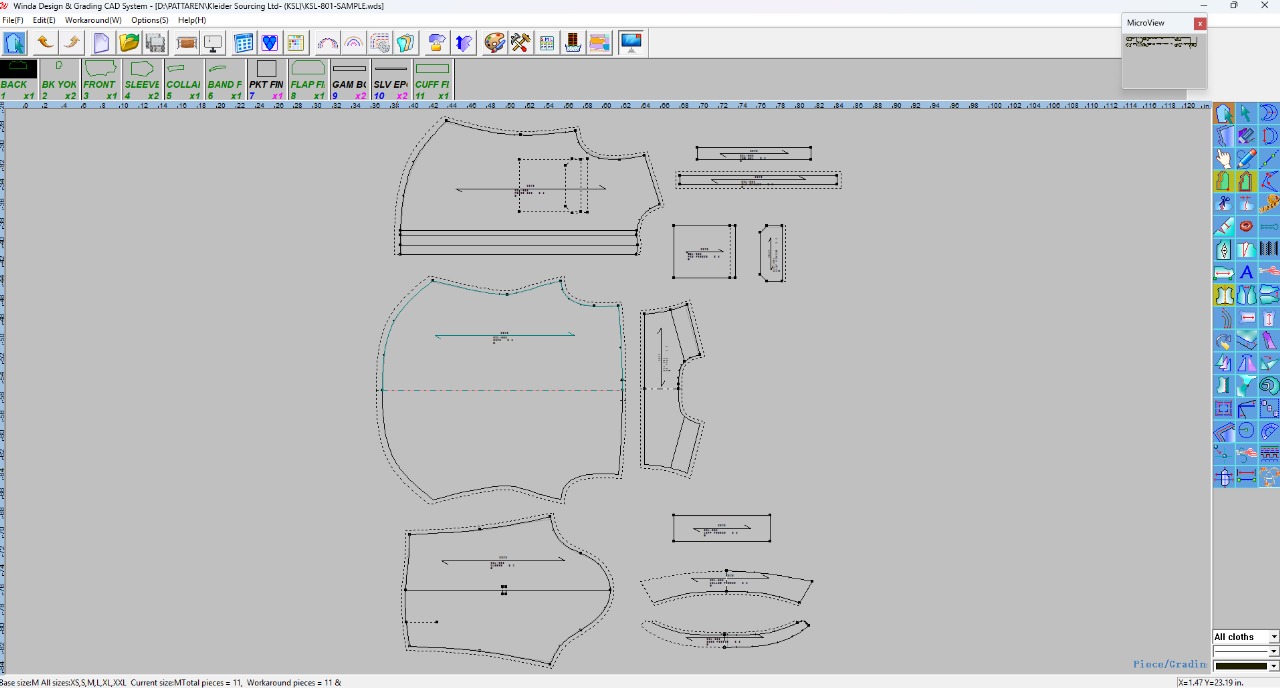Open the Options(S) menu

[x=149, y=20]
